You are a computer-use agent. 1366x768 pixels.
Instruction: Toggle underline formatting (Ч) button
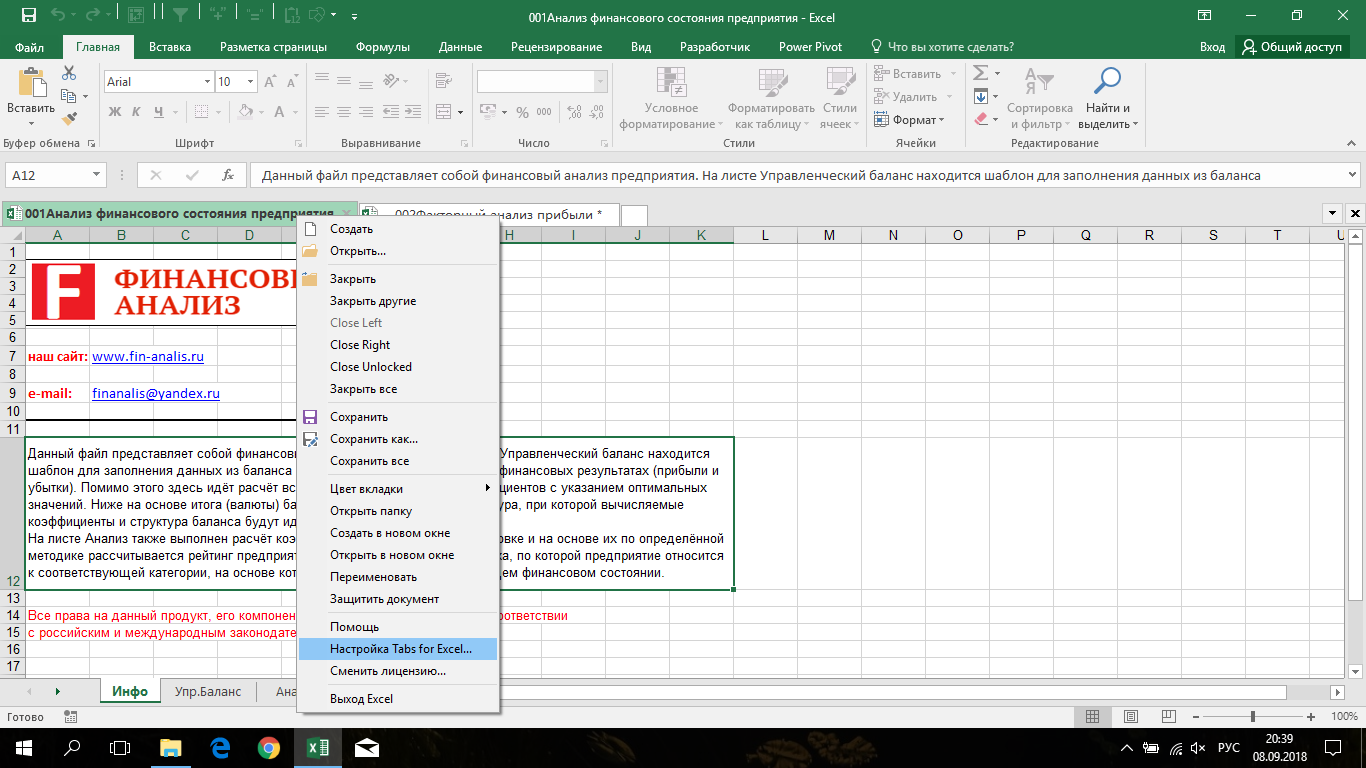click(158, 111)
